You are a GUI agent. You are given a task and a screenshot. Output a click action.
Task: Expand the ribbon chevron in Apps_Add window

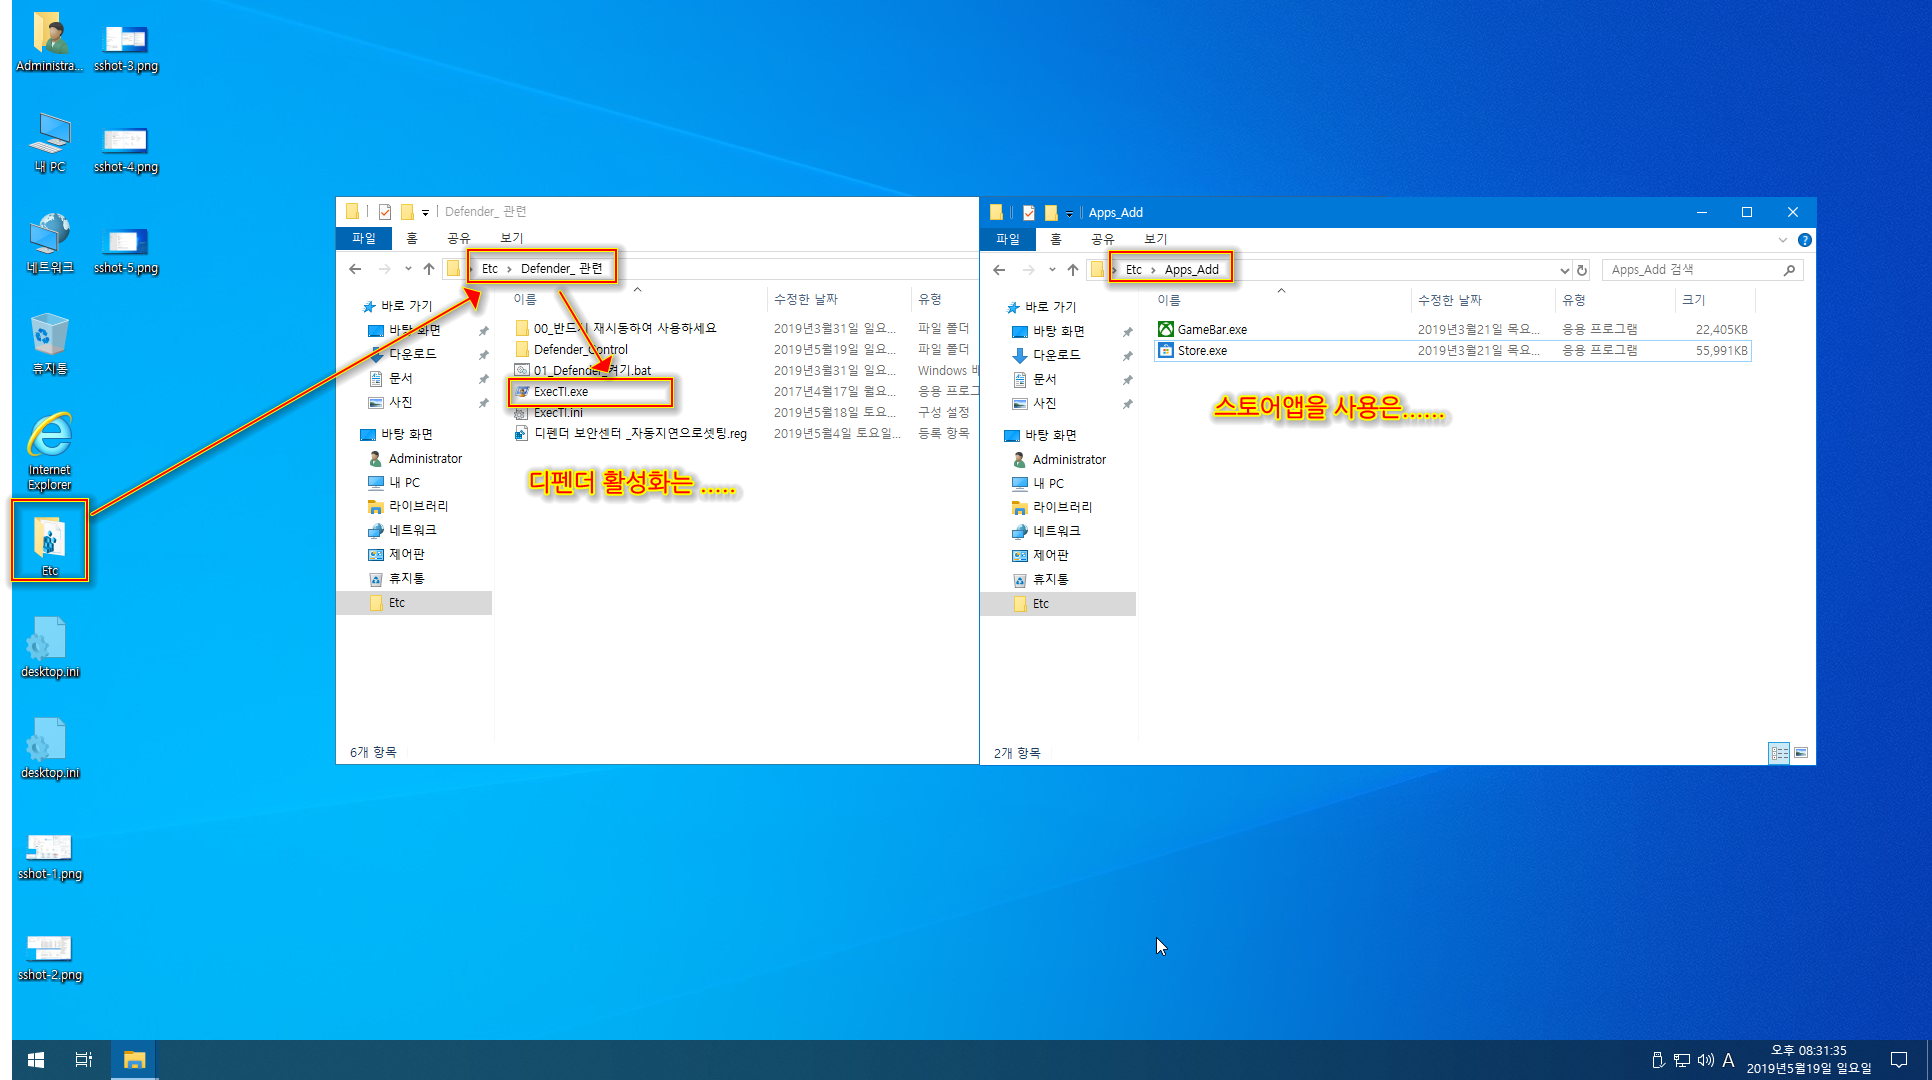point(1782,240)
